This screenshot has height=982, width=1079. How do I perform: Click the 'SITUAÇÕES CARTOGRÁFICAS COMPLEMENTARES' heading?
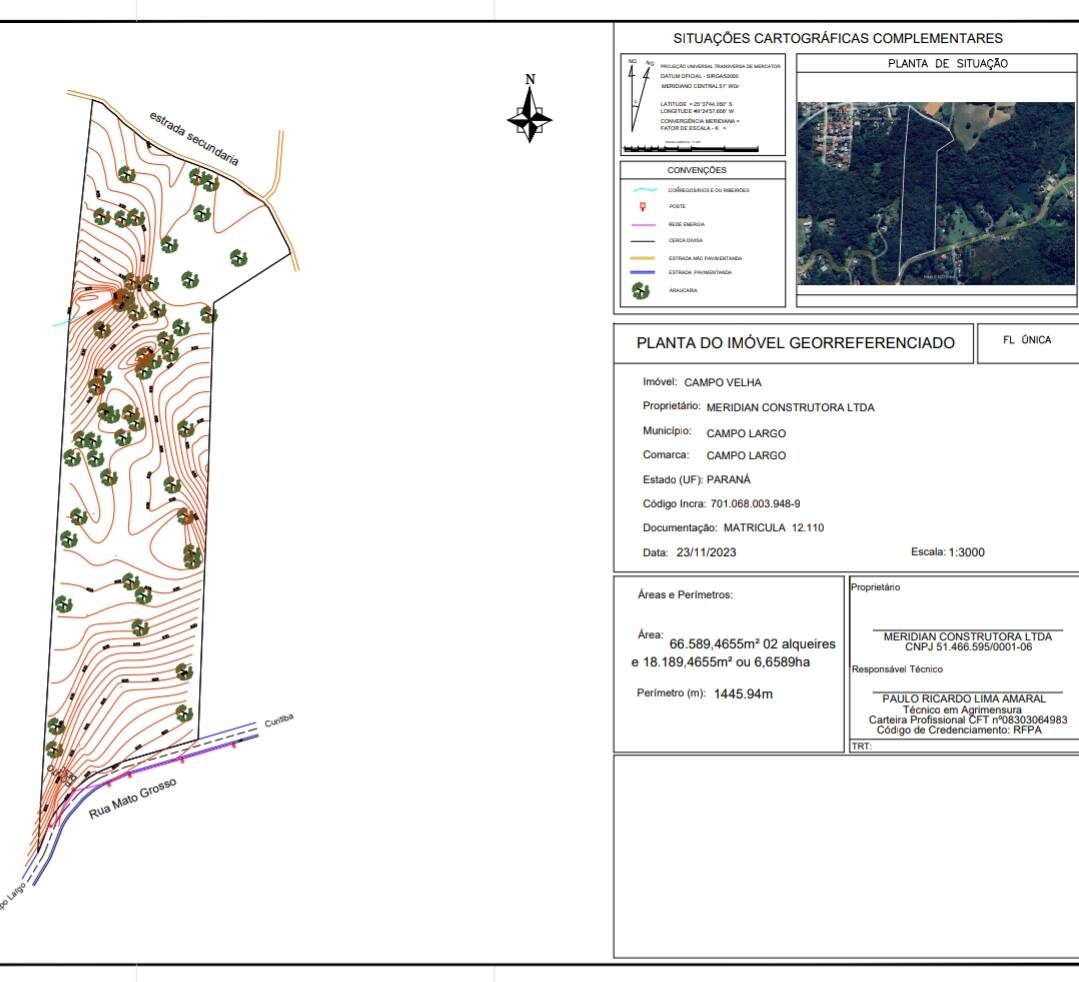(837, 39)
